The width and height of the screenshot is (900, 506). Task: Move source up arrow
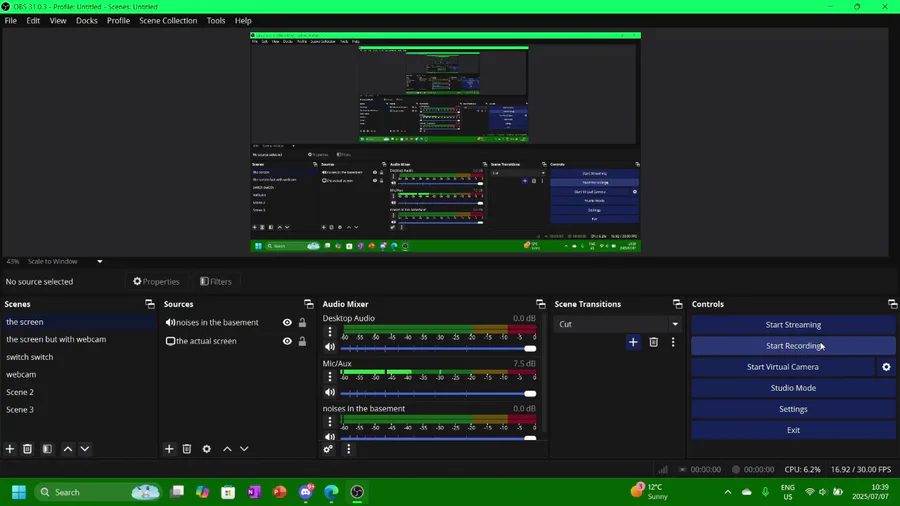pos(227,449)
